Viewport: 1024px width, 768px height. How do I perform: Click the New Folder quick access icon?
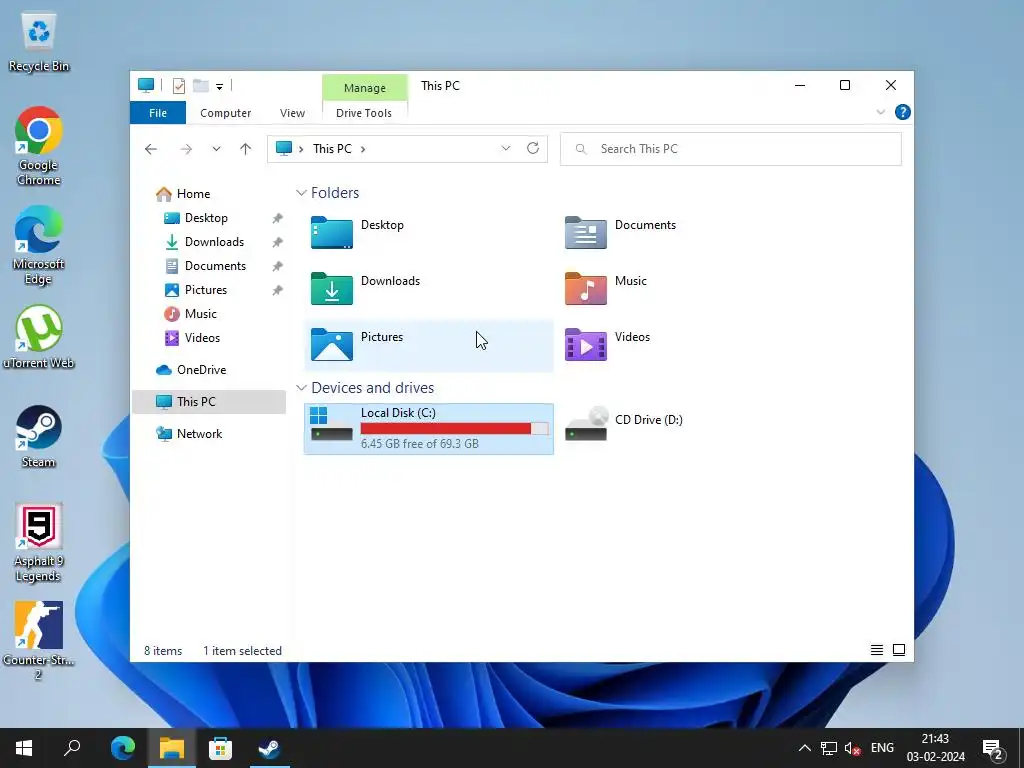tap(200, 86)
